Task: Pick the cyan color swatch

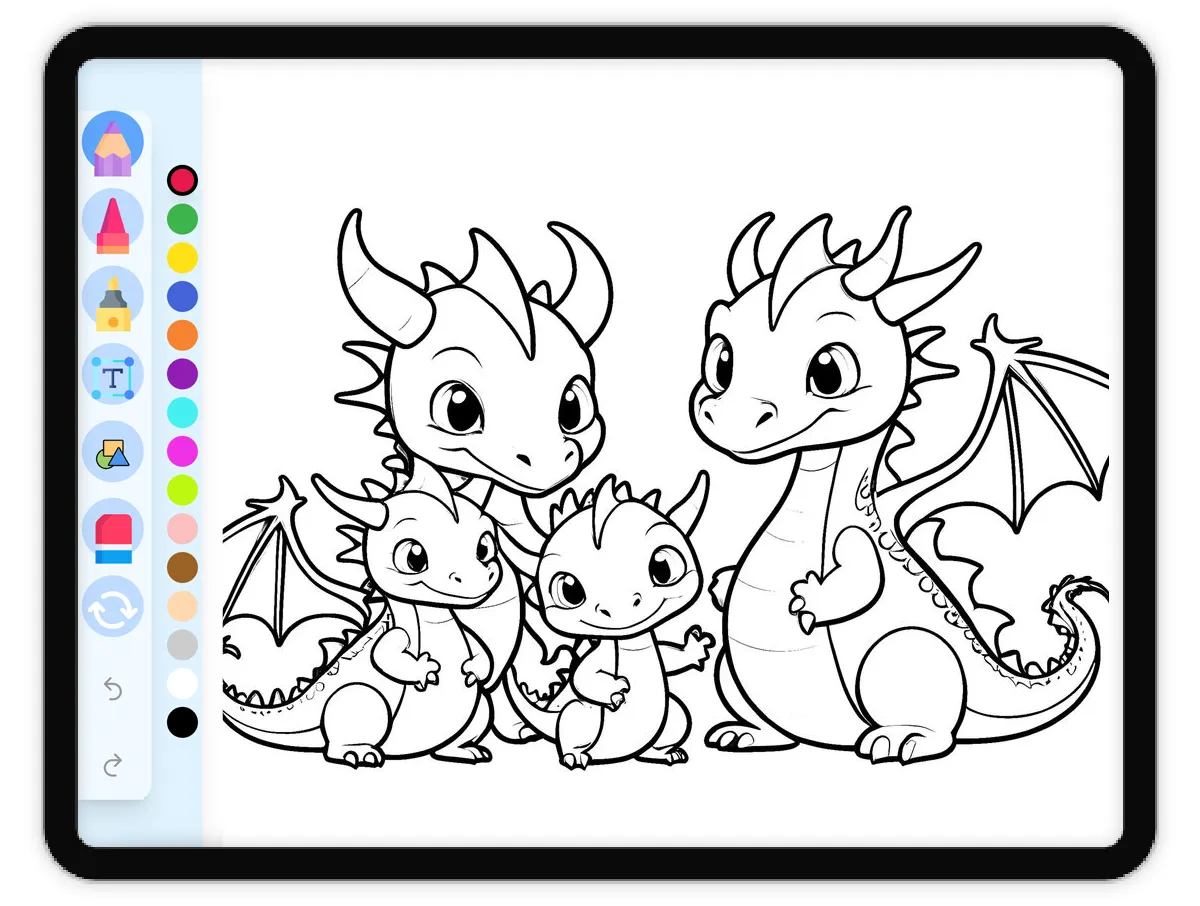Action: point(182,412)
